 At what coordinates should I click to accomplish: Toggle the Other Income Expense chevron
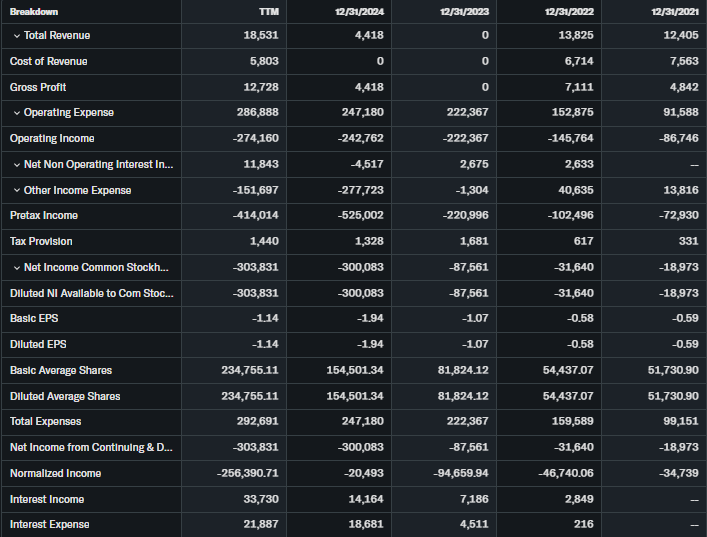tap(17, 191)
